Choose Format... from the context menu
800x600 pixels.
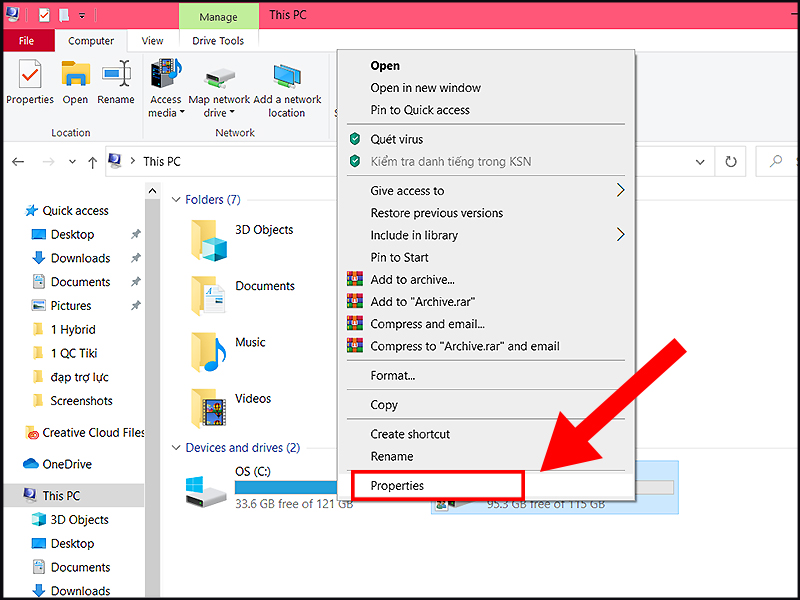[x=392, y=376]
